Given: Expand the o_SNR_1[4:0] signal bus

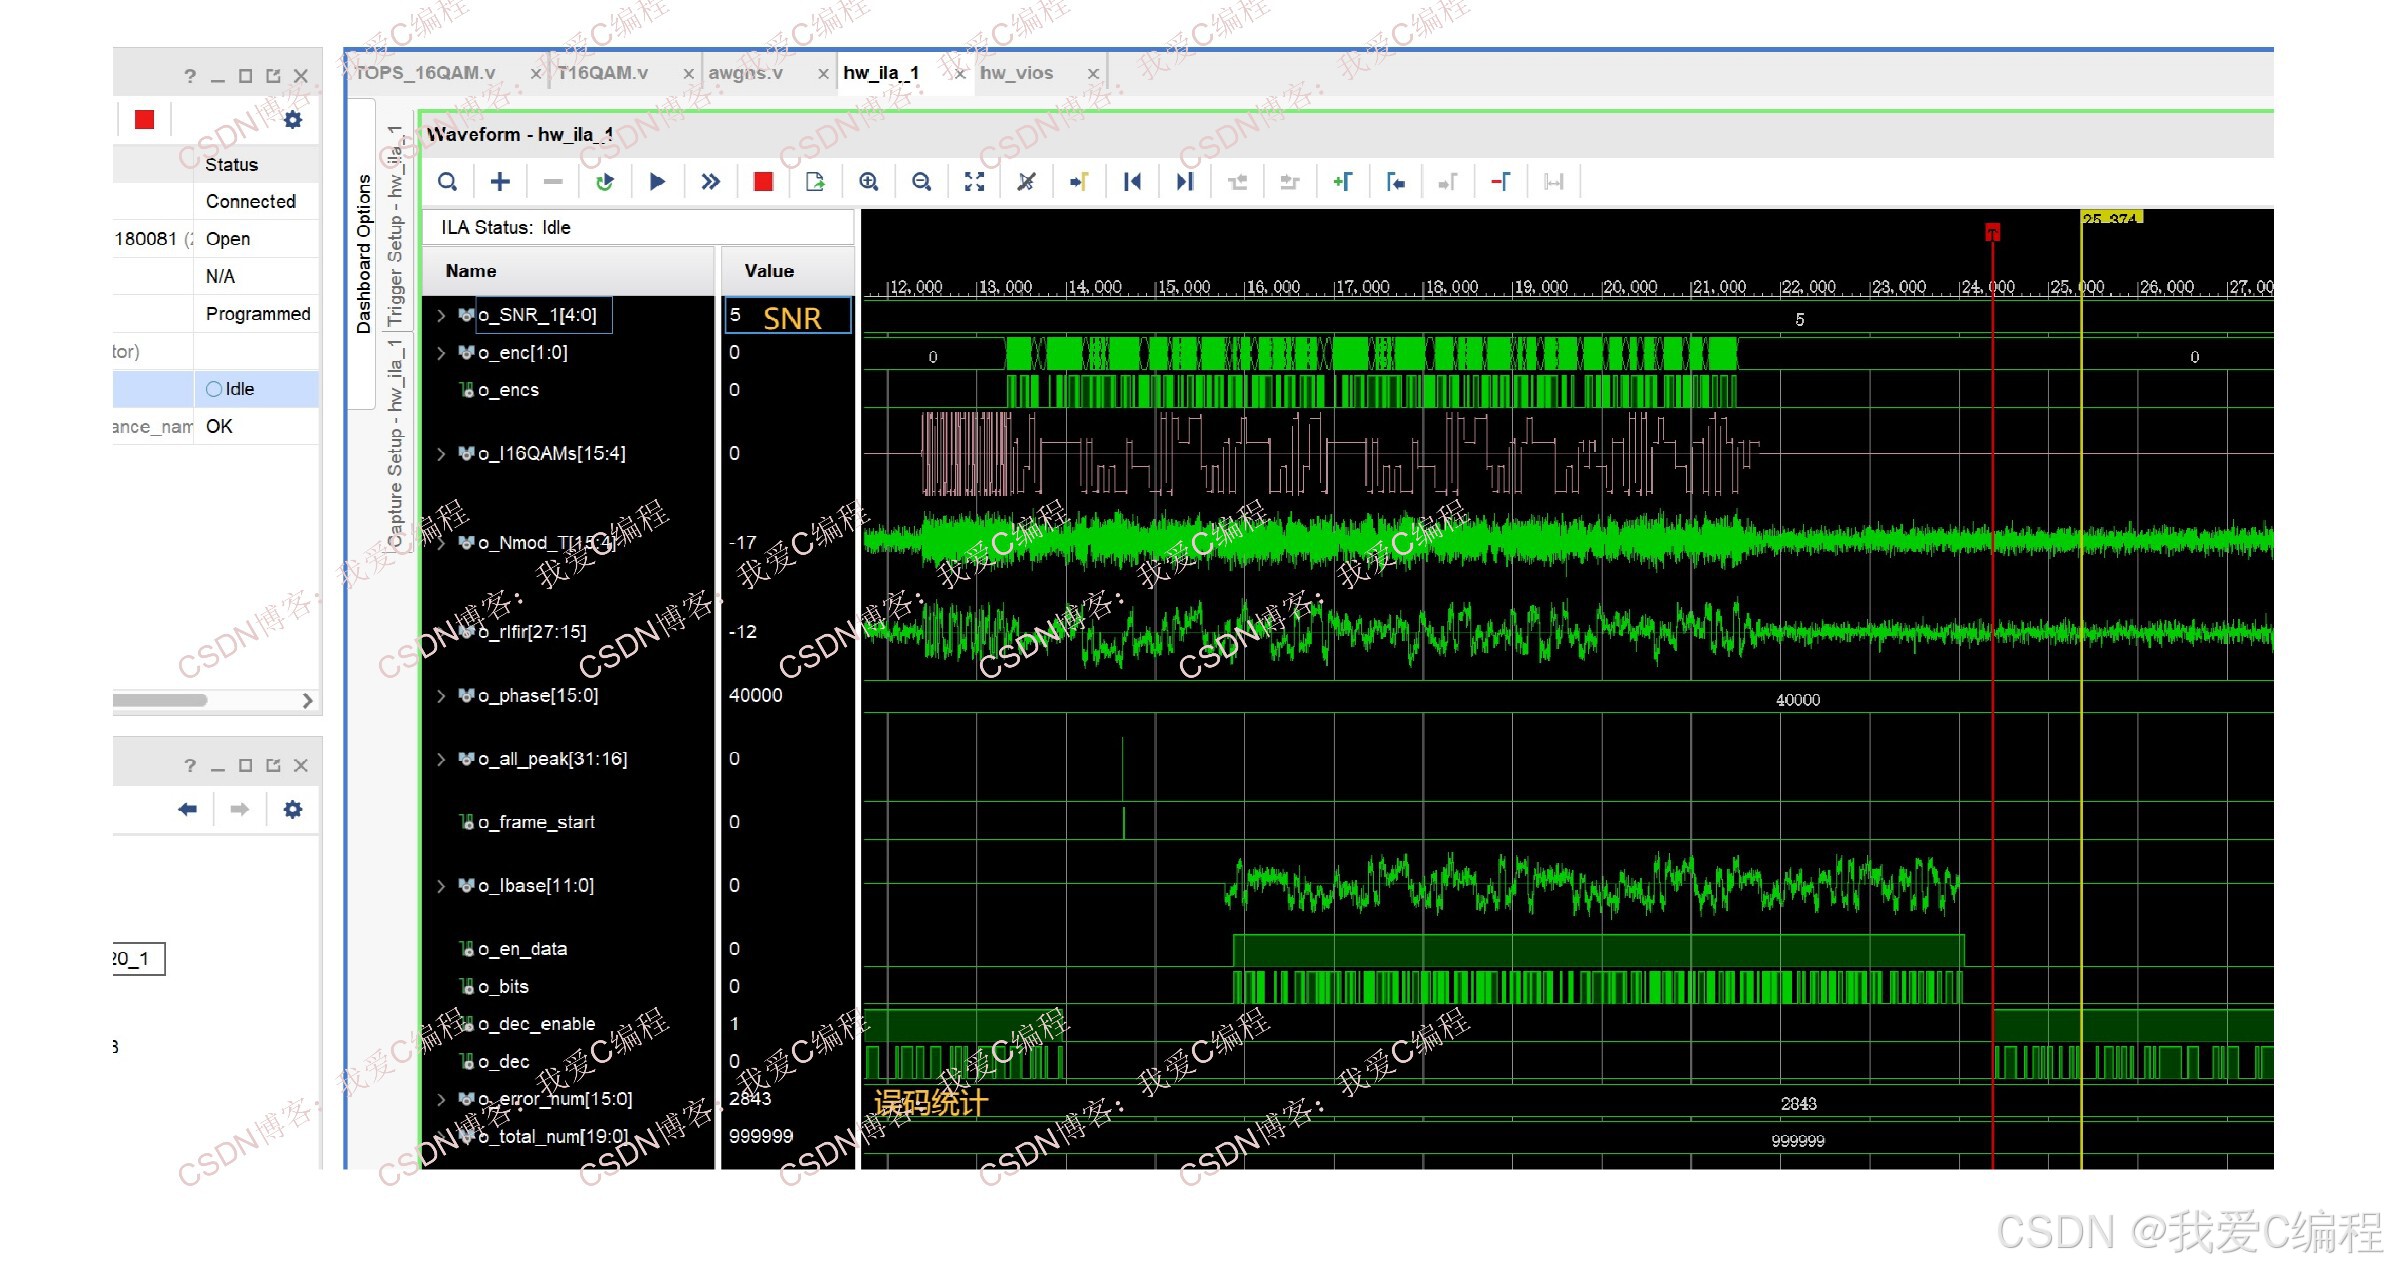Looking at the screenshot, I should pyautogui.click(x=441, y=316).
